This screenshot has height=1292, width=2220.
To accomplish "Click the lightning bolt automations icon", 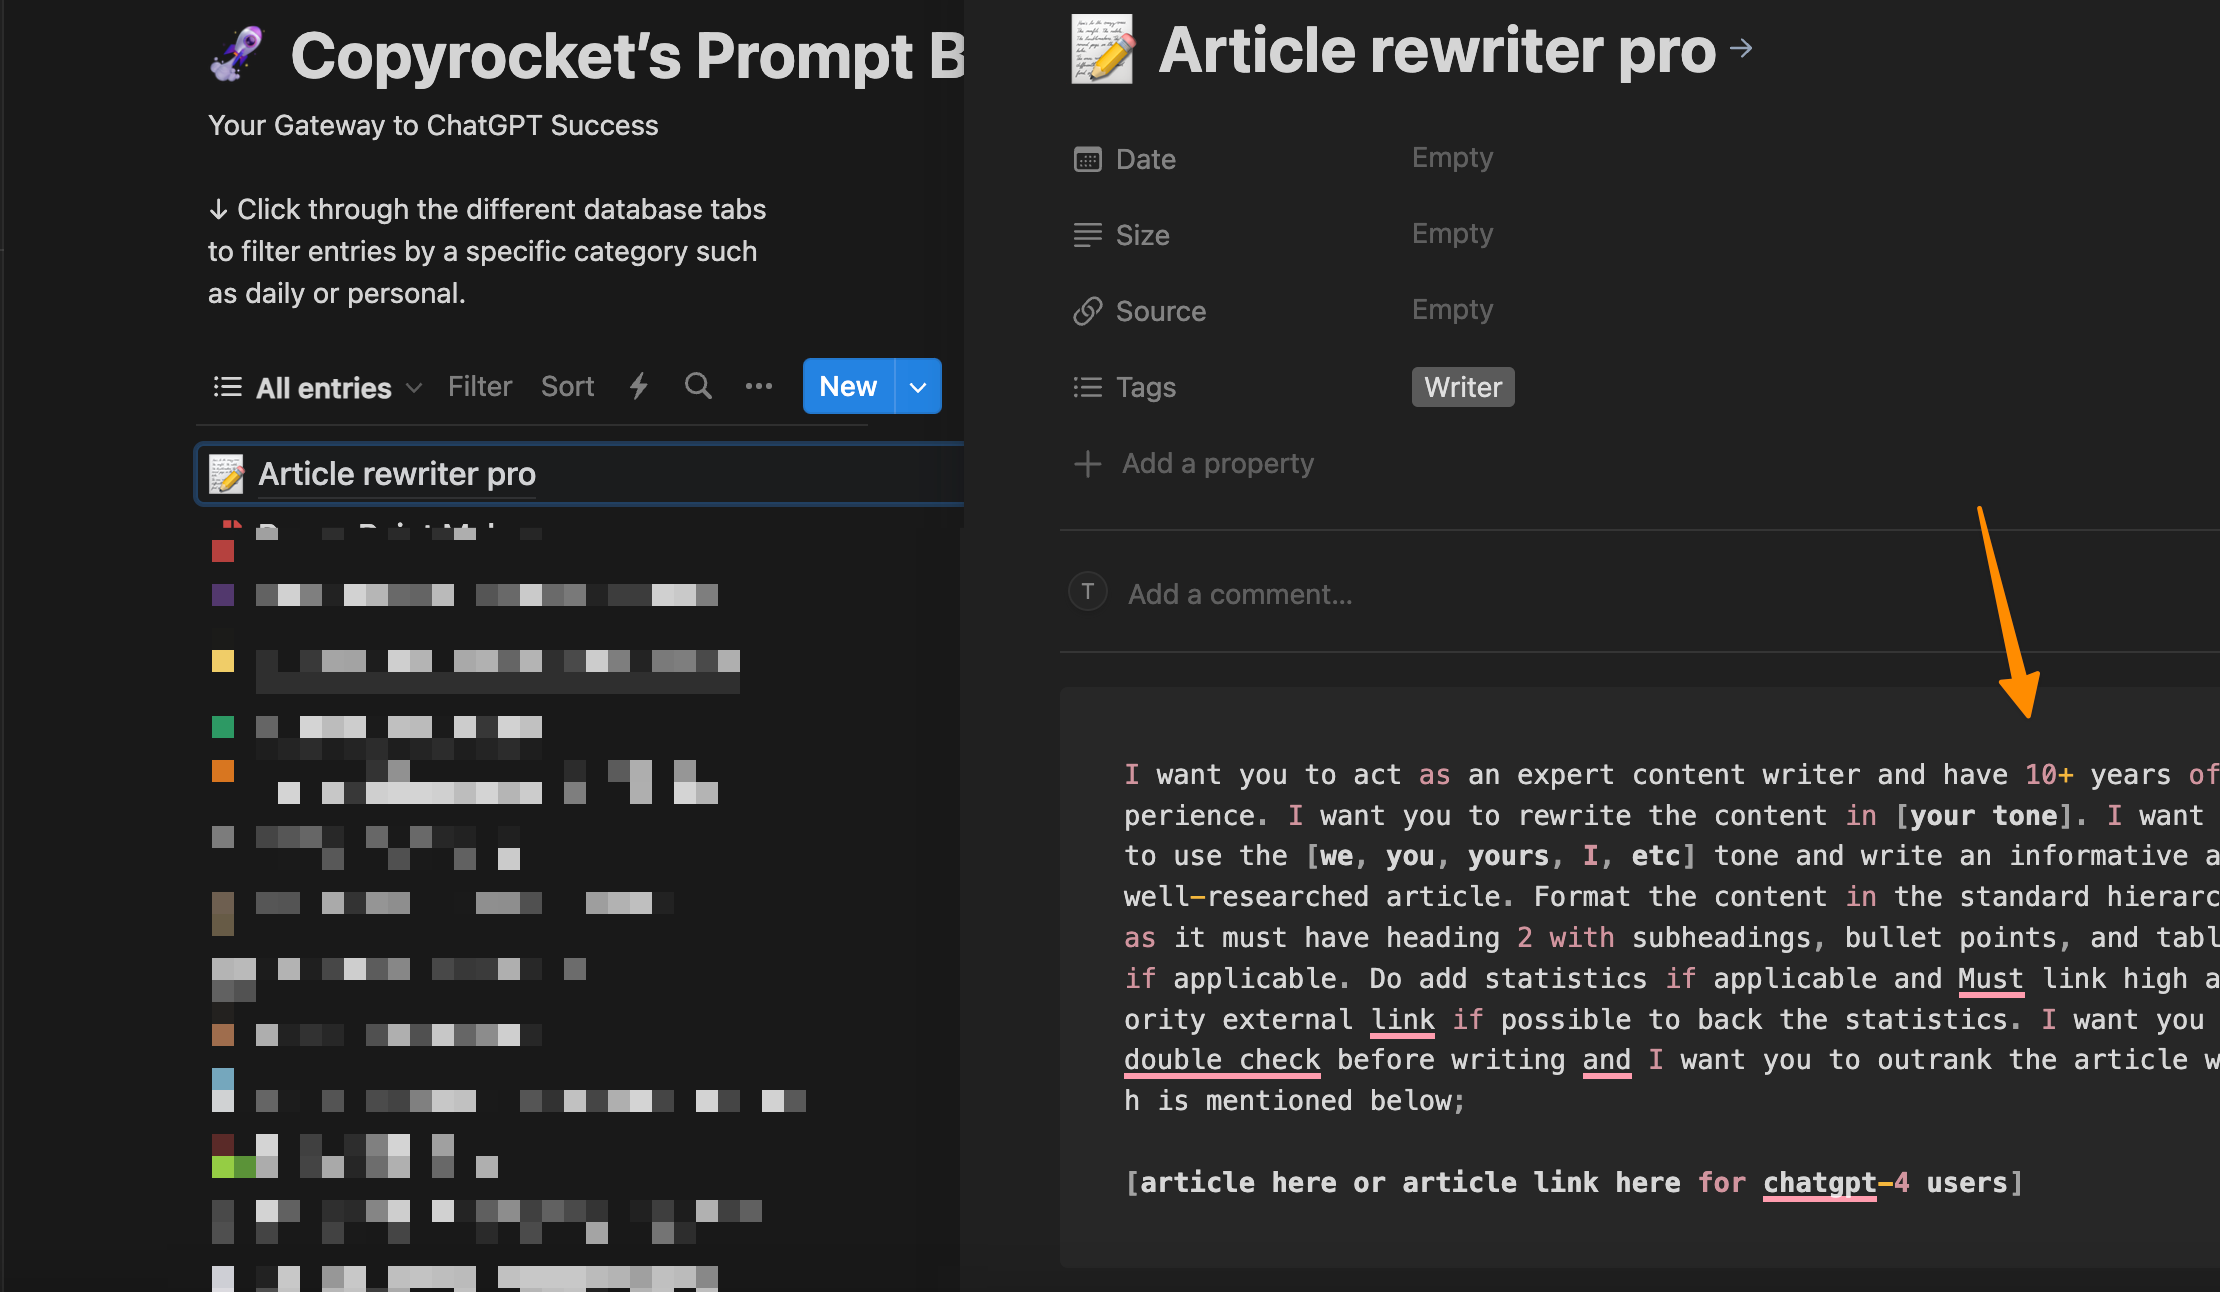I will click(x=639, y=386).
